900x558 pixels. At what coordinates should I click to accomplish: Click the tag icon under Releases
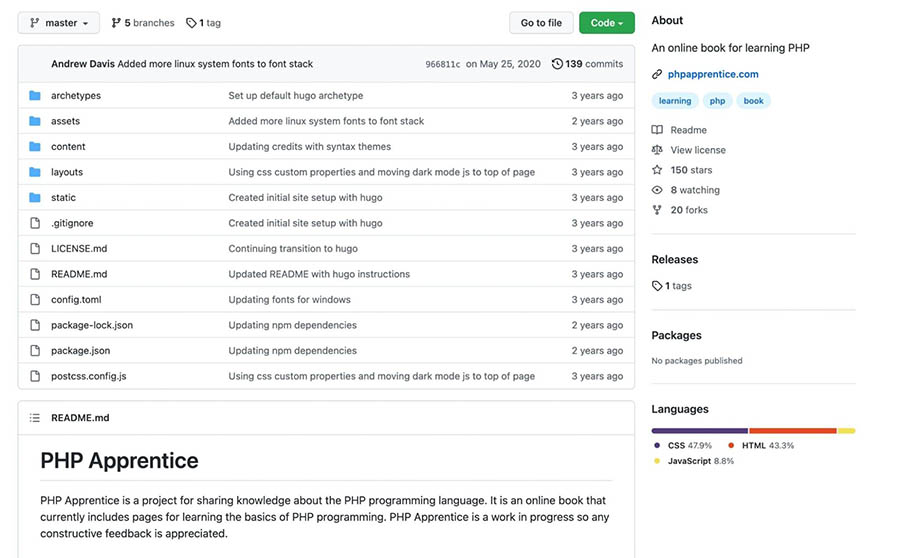coord(657,286)
